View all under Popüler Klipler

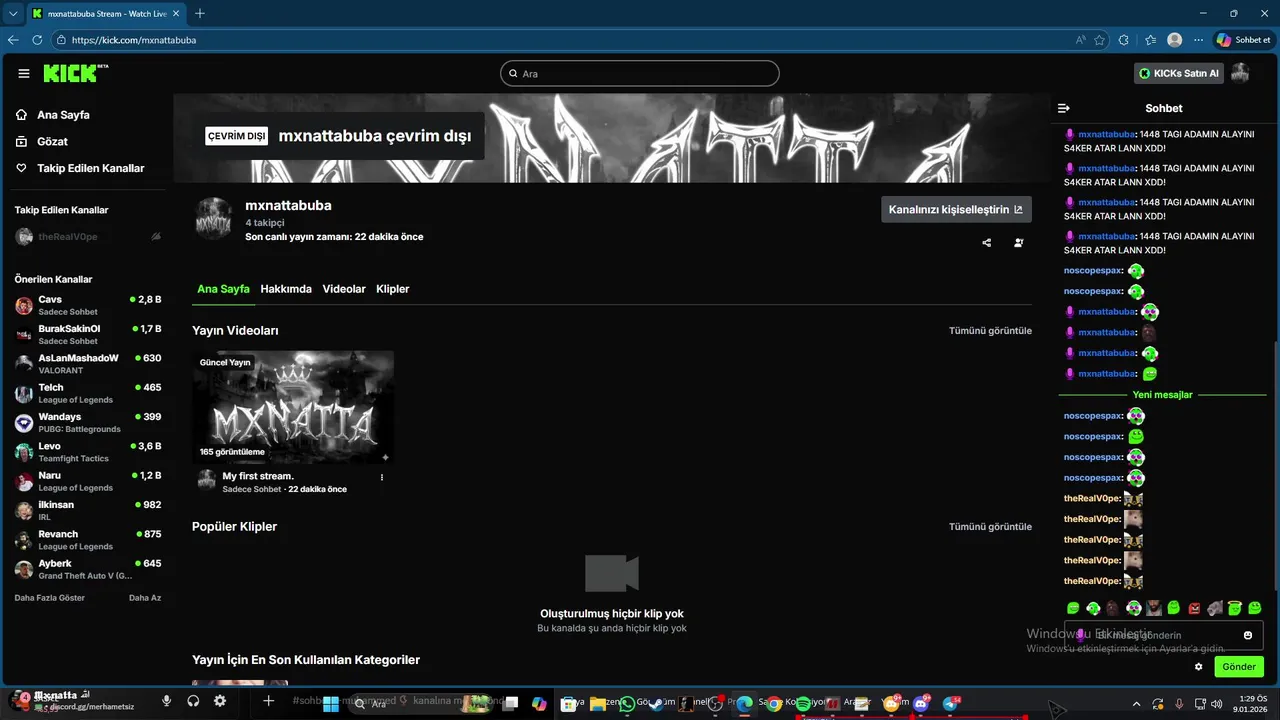pyautogui.click(x=990, y=526)
